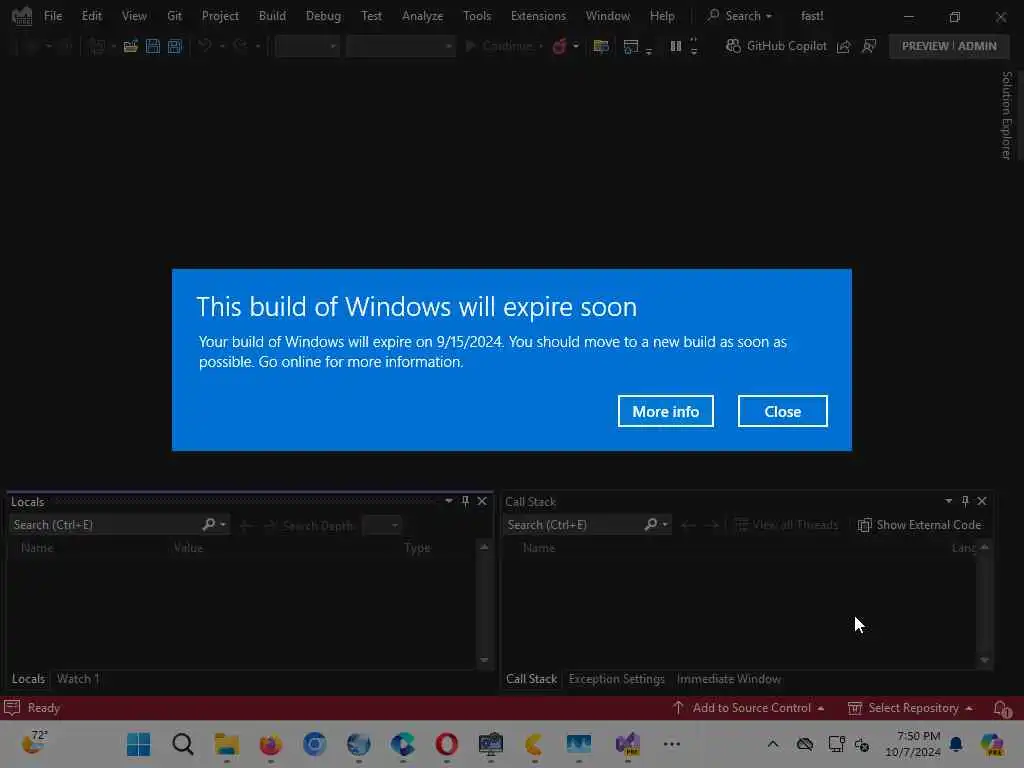Open the Help menu
1024x768 pixels.
(662, 16)
